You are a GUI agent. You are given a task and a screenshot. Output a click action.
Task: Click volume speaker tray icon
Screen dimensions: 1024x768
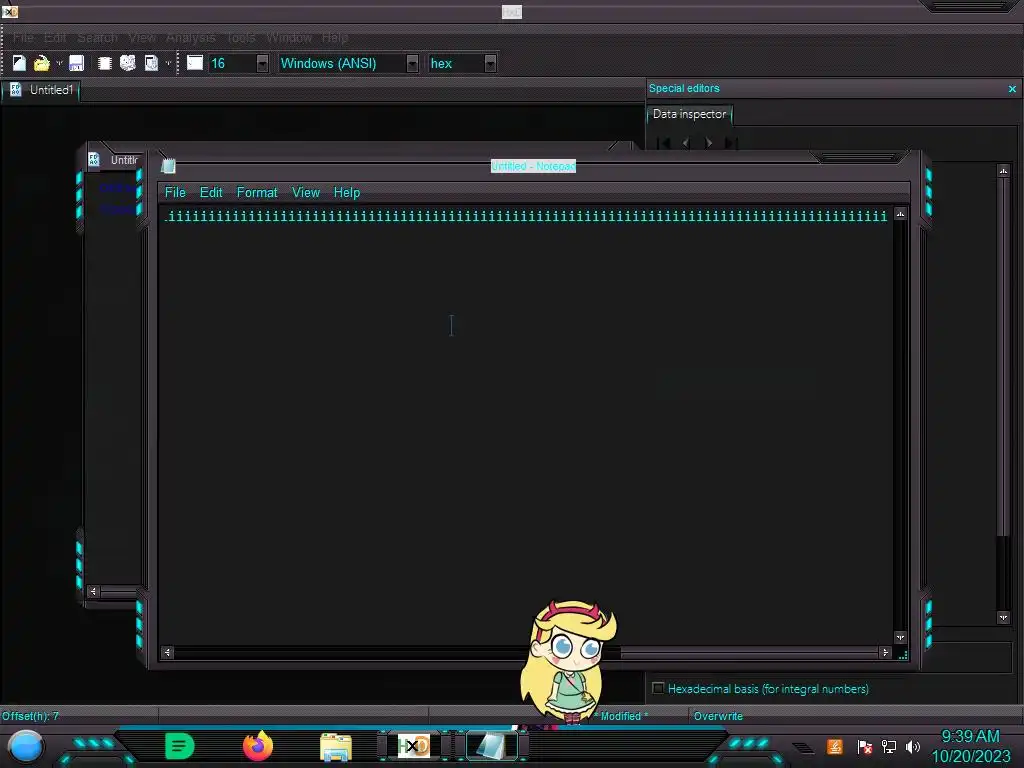click(913, 746)
